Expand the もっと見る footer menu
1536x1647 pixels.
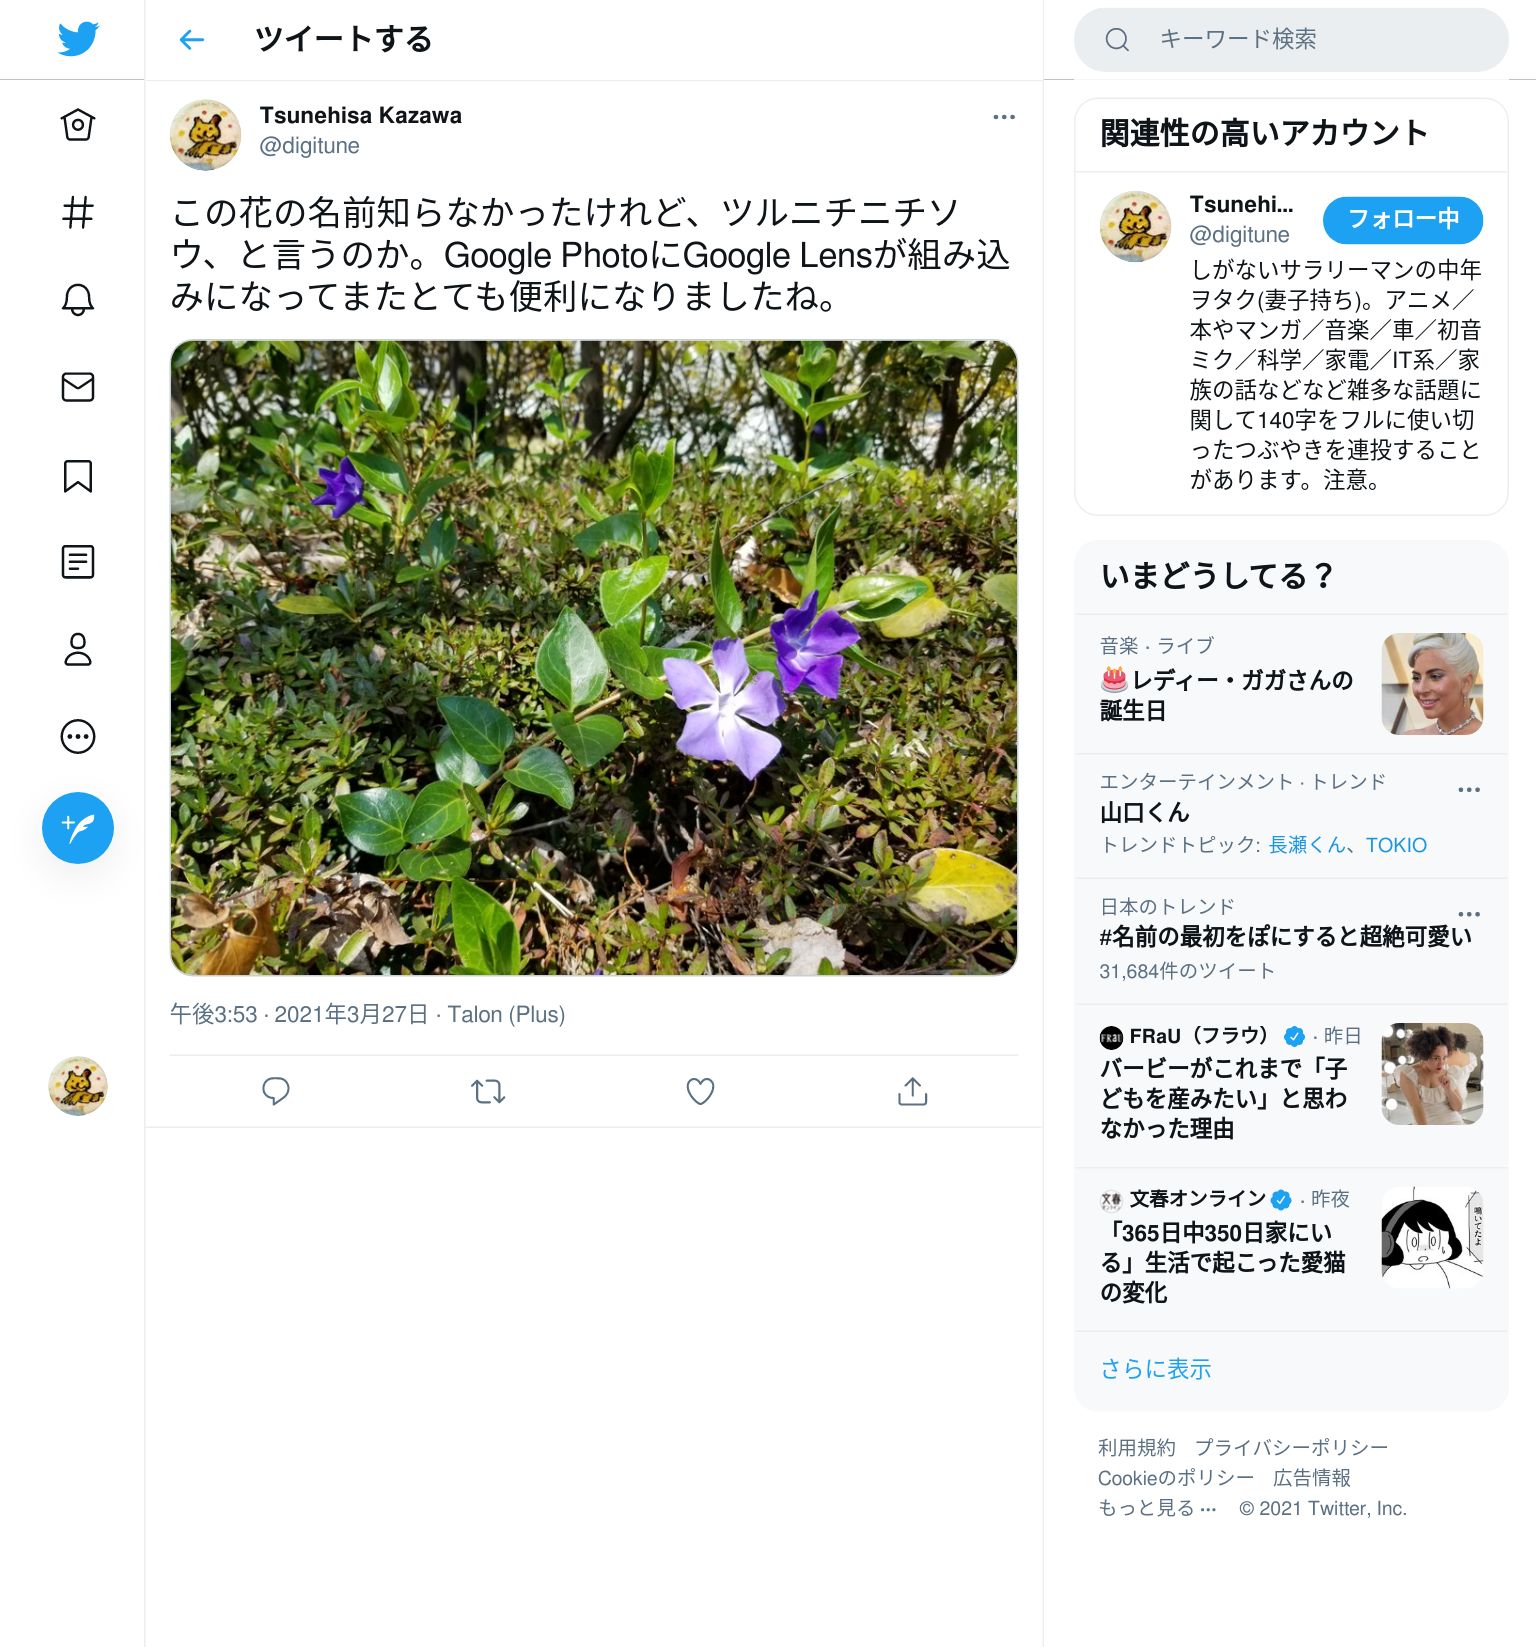[x=1157, y=1508]
